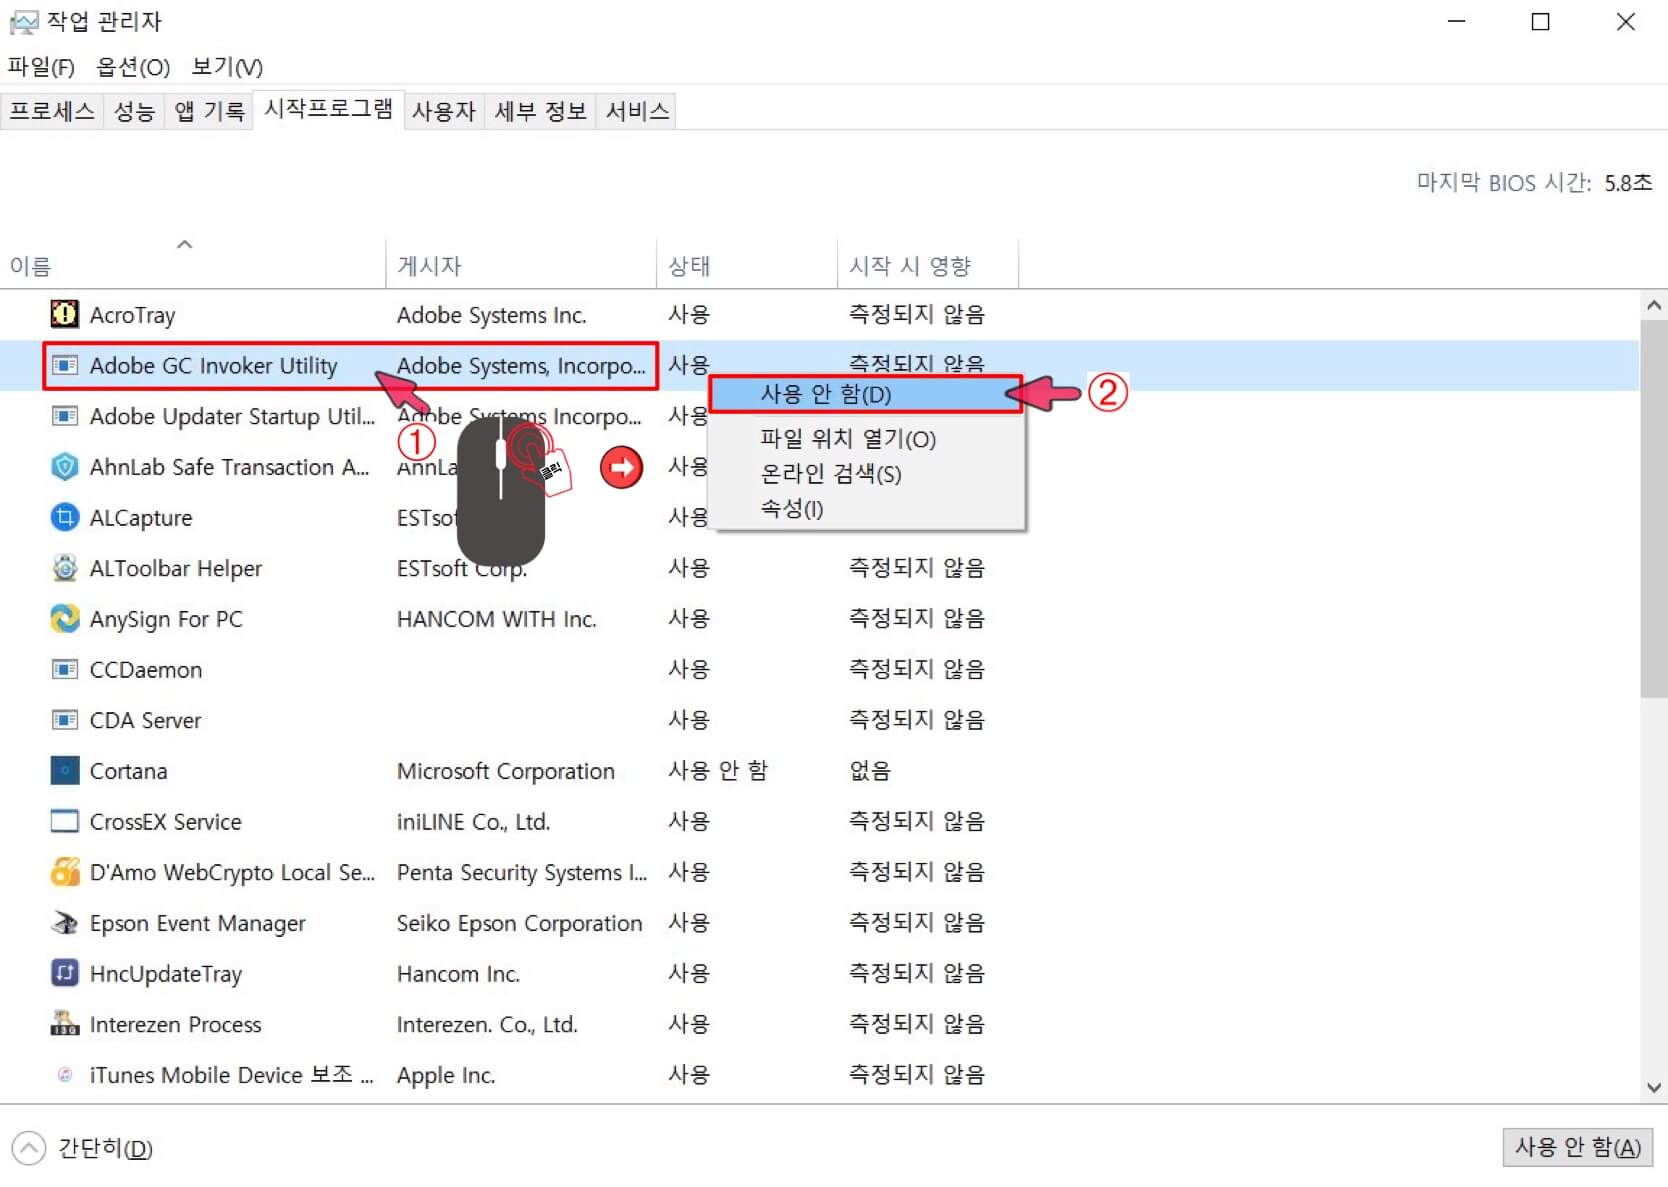Screen dimensions: 1668x1187
Task: Sort by the 게시자 column header
Action: (521, 265)
